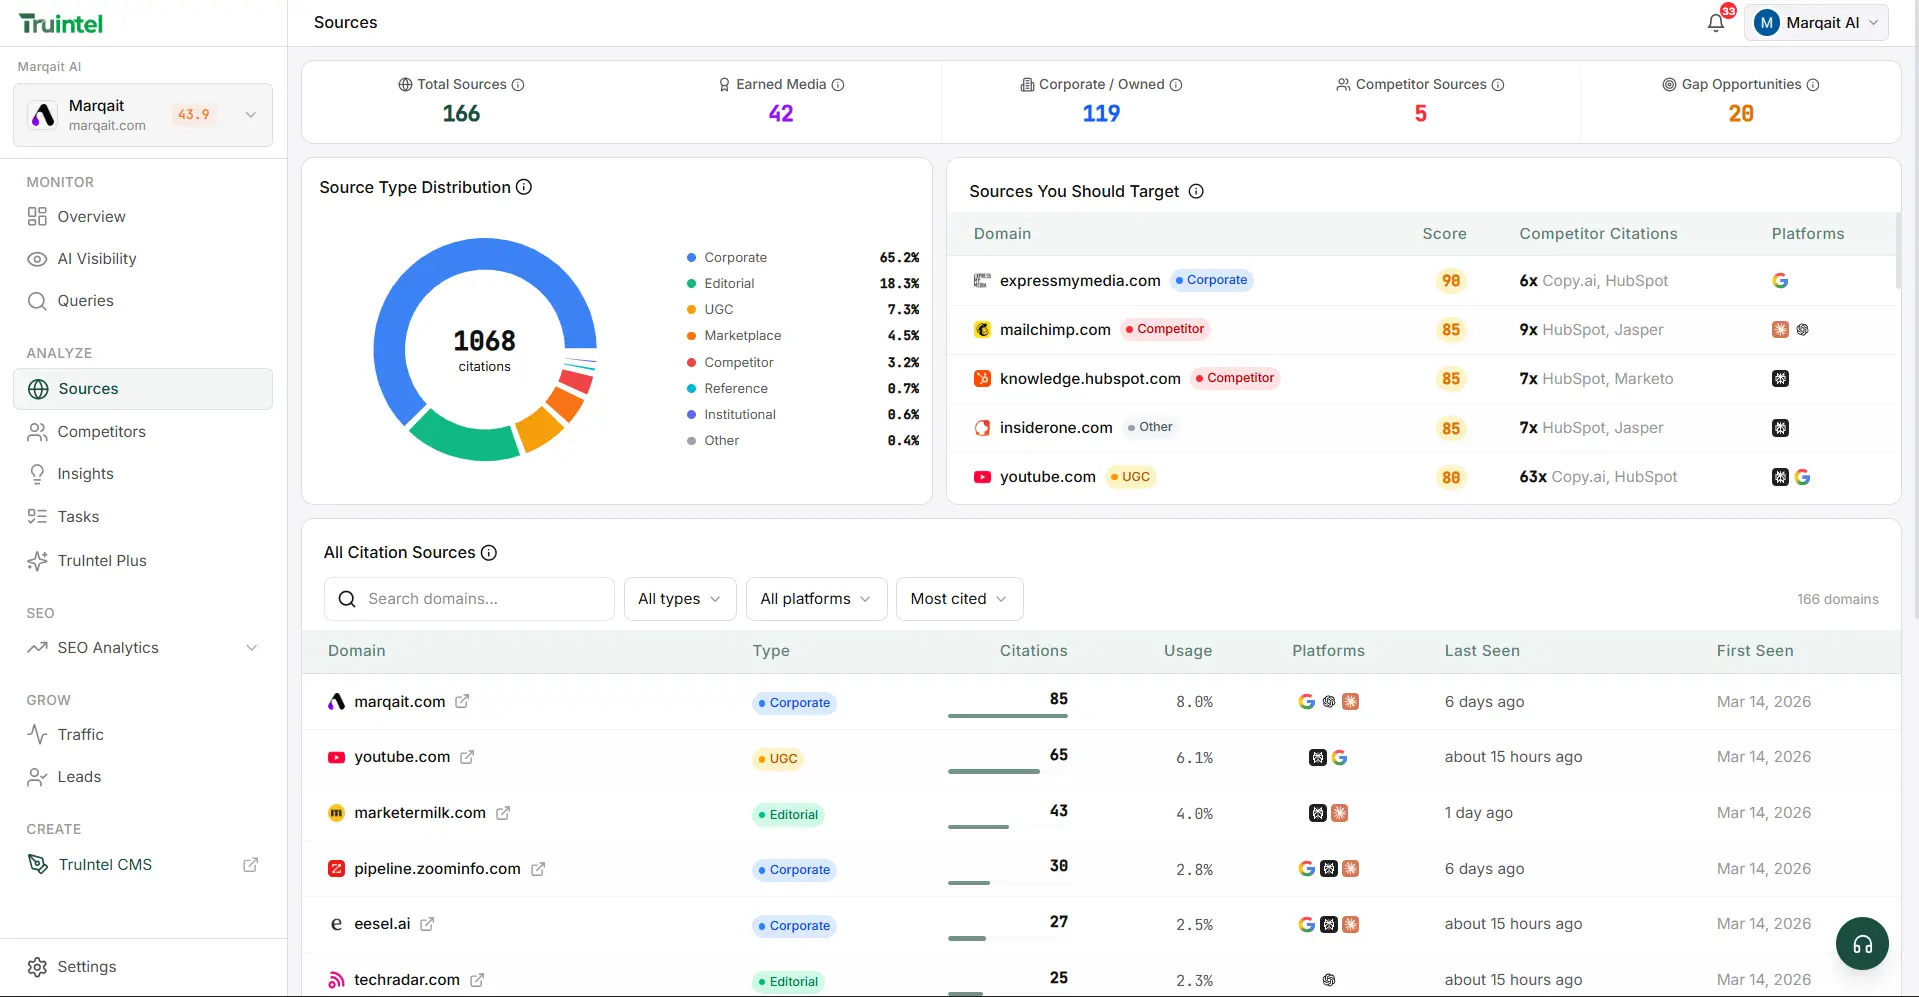Switch to Tasks in the sidebar
Screen dimensions: 1919x997
75,516
